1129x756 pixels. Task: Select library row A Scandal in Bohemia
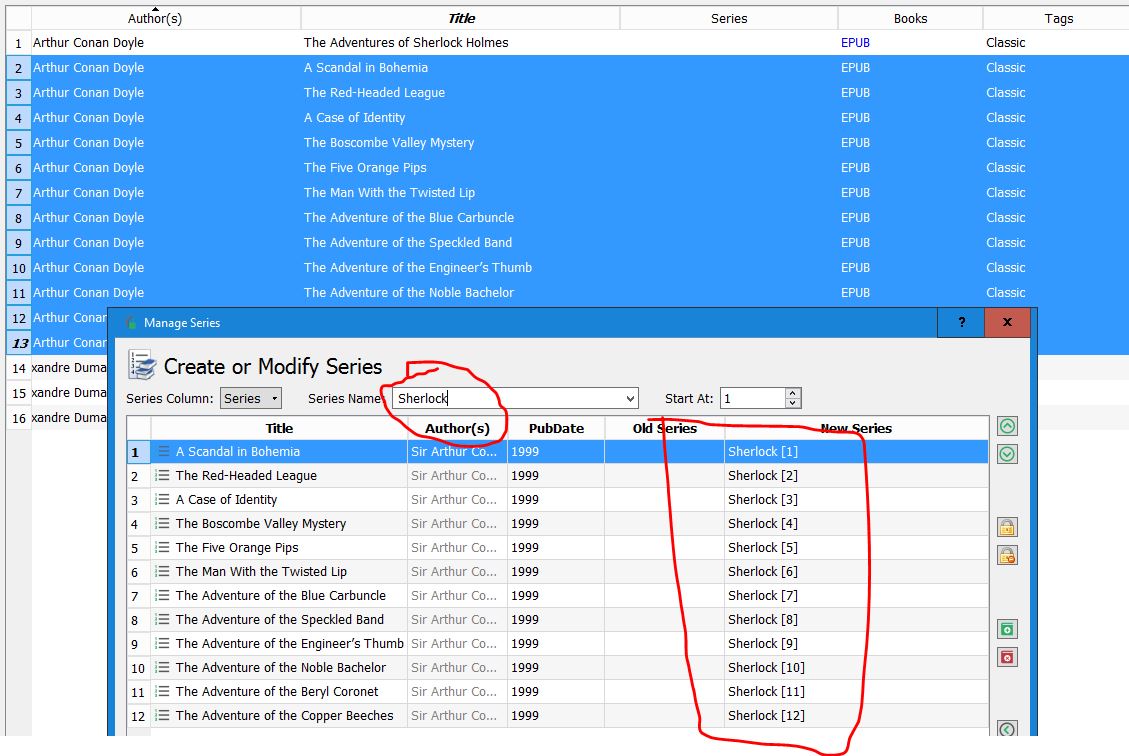366,68
